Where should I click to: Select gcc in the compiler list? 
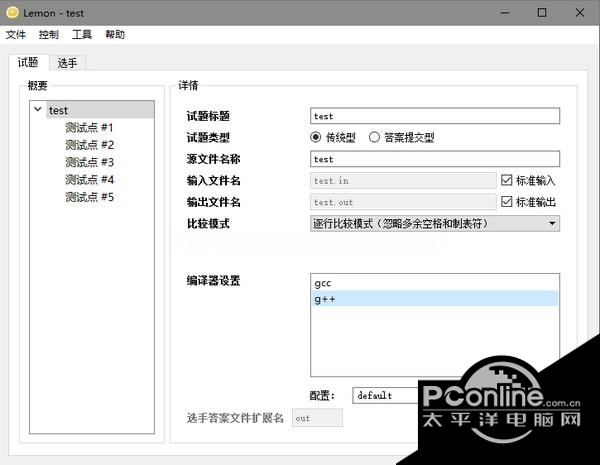coord(435,283)
